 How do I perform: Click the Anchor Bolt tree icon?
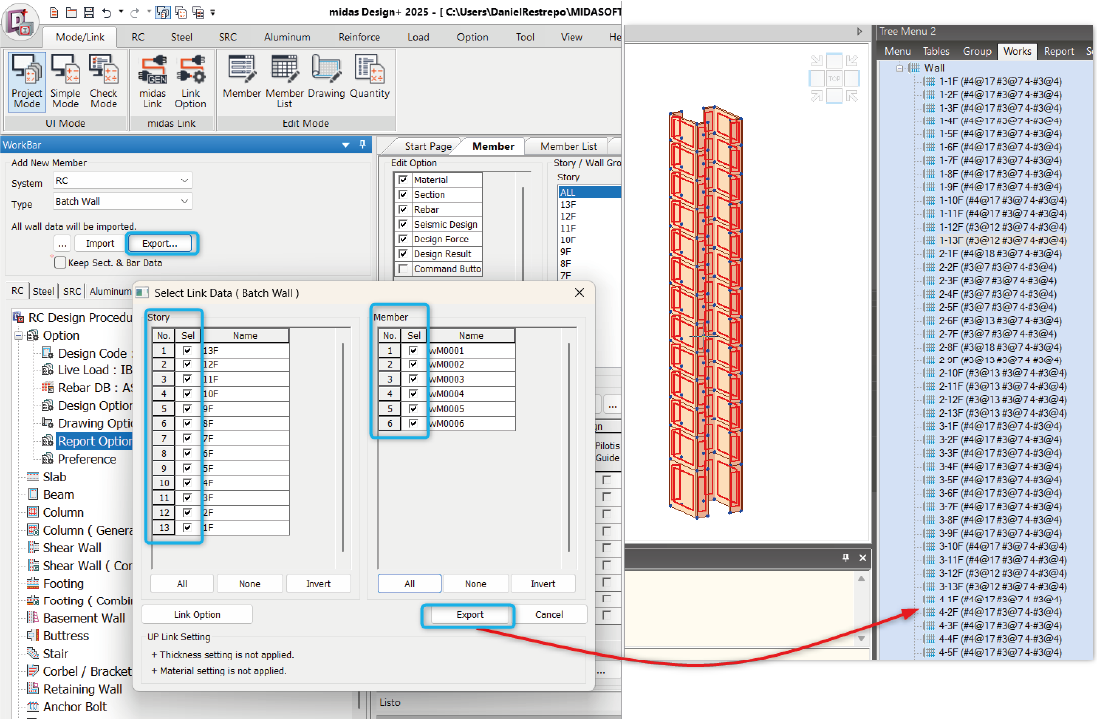pos(32,707)
